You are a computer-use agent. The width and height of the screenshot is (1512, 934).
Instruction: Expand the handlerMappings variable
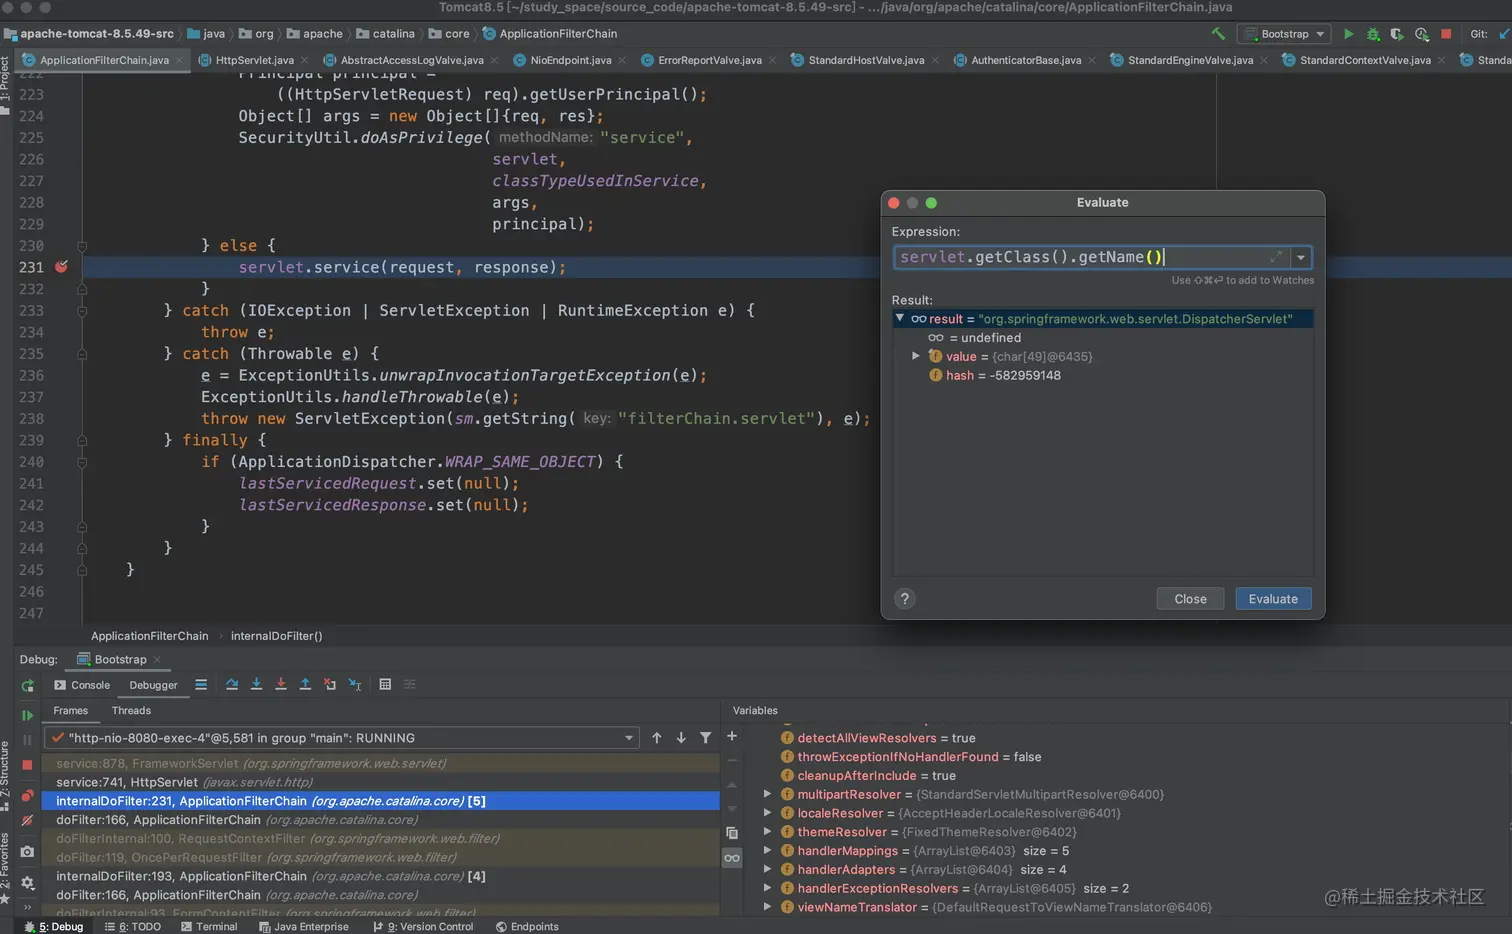(768, 851)
